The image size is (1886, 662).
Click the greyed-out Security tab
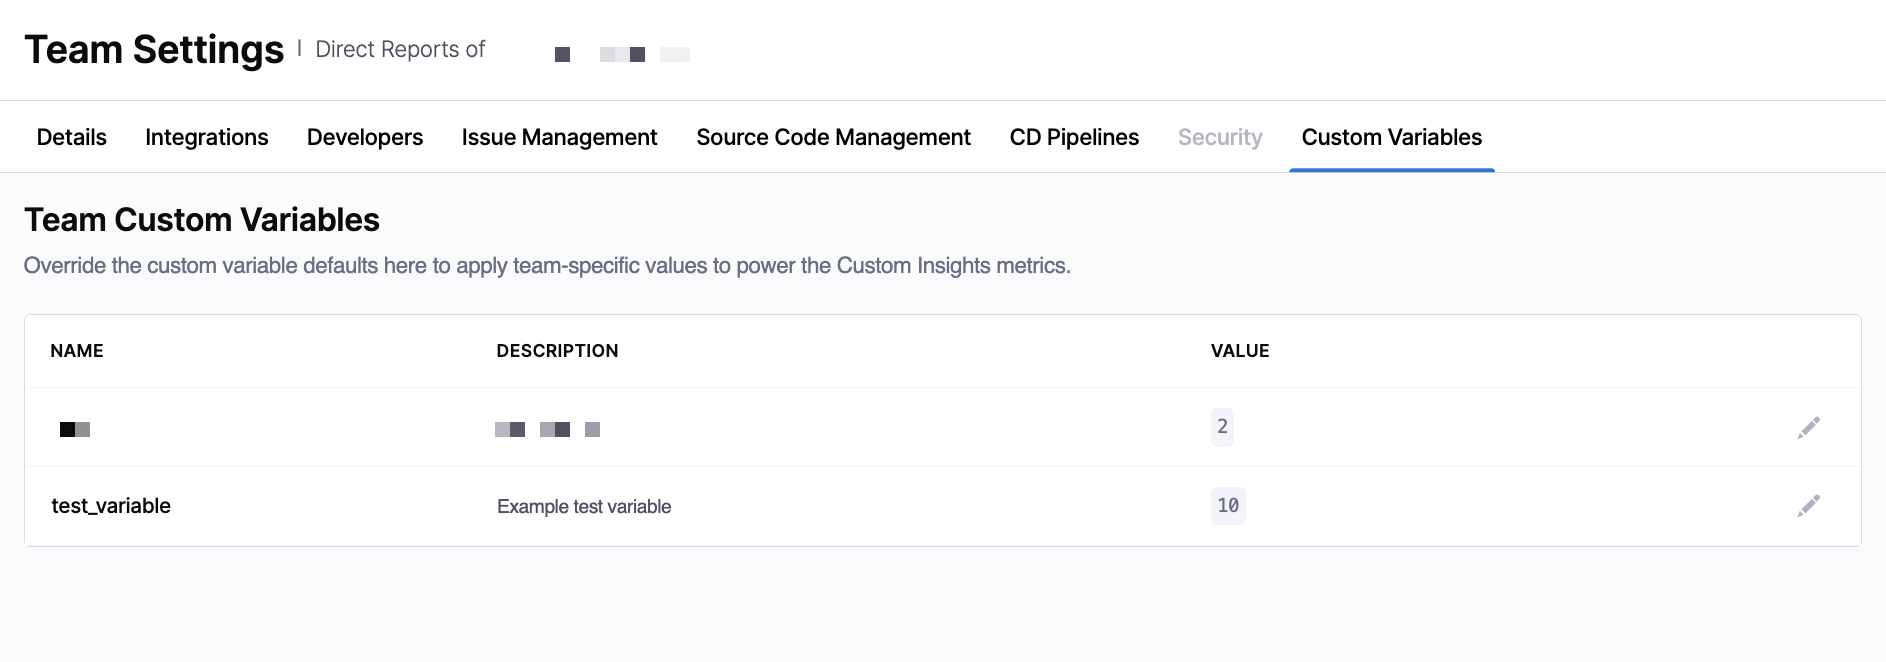click(1219, 137)
